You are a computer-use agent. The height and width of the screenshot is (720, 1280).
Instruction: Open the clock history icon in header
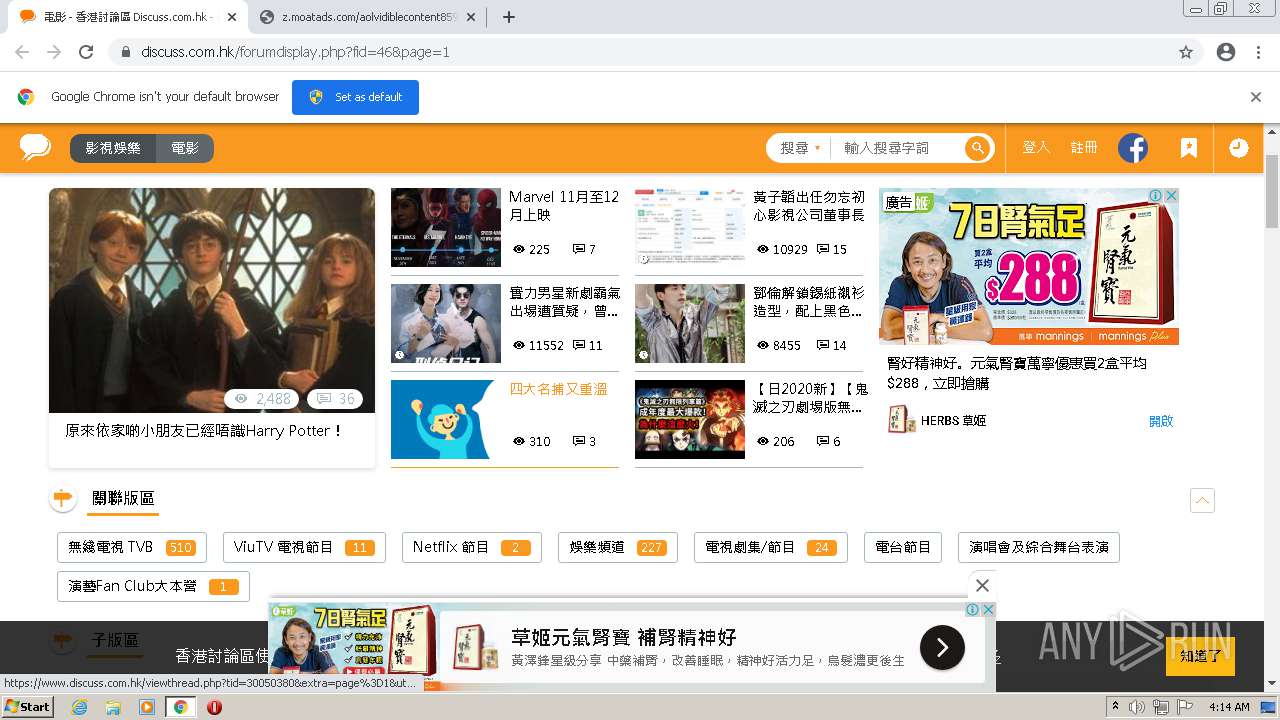click(1238, 148)
